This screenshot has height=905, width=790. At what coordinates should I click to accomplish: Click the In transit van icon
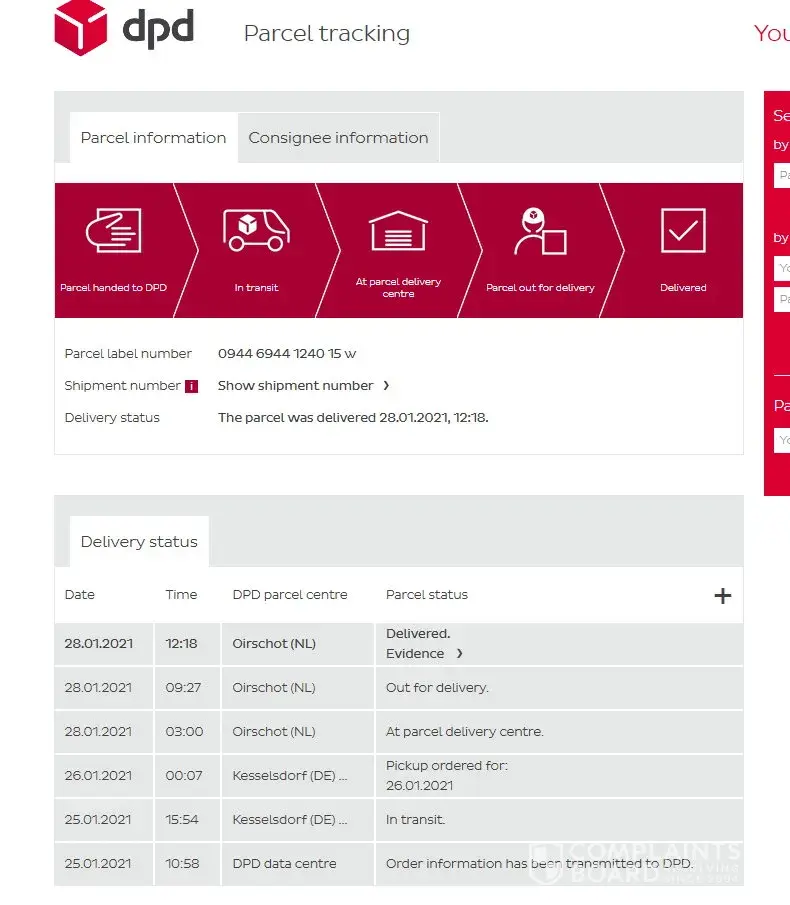tap(256, 230)
